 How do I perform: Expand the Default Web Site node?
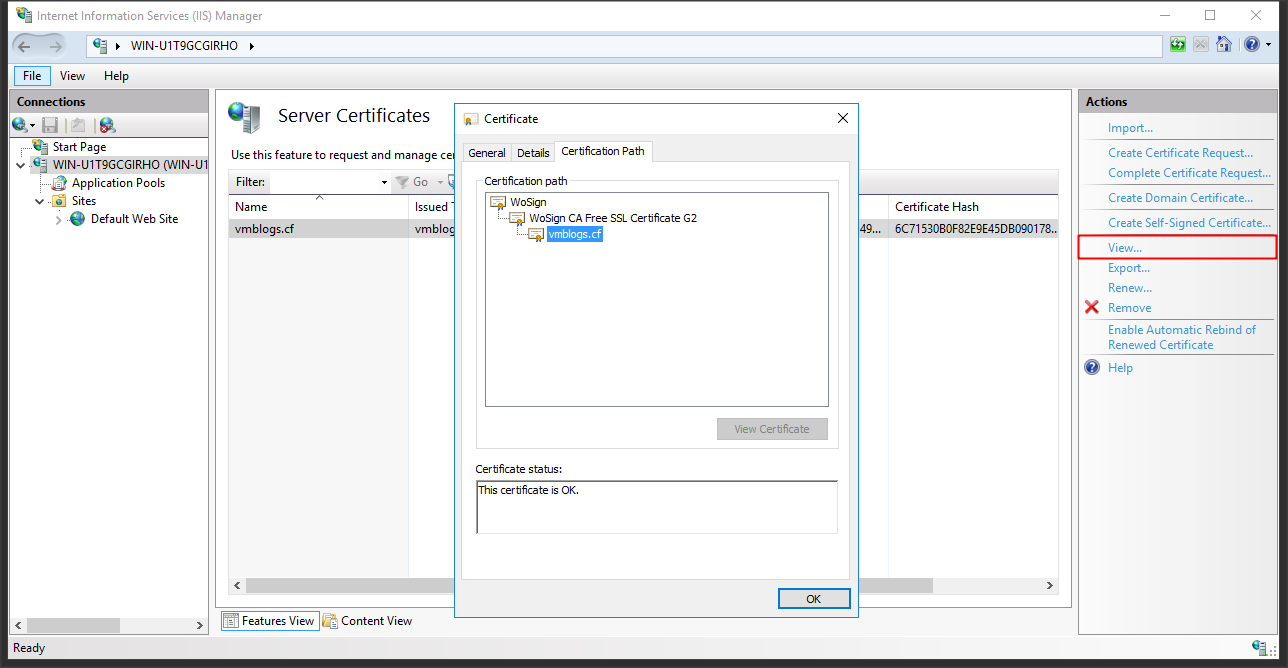[x=59, y=219]
